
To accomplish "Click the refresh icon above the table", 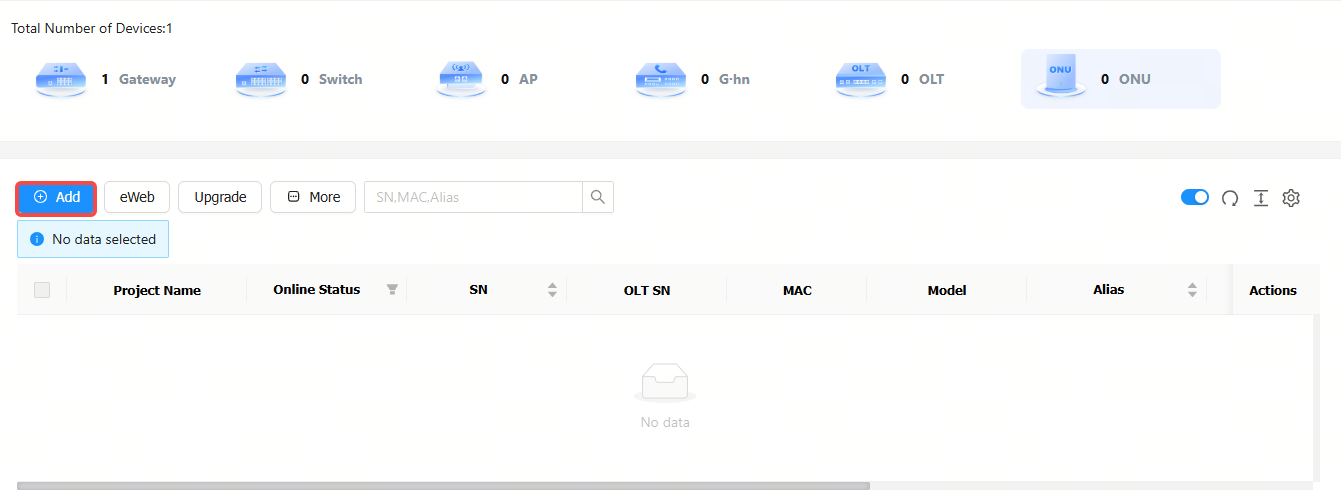I will pos(1230,198).
